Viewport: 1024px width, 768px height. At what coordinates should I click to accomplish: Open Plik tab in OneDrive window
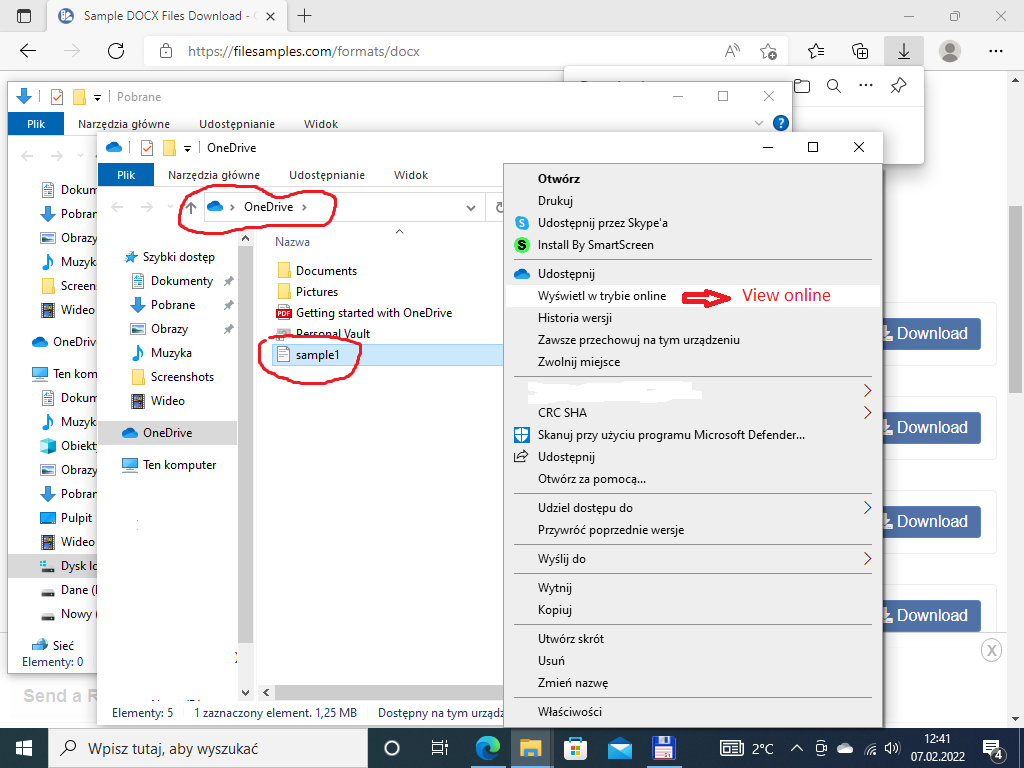[126, 175]
